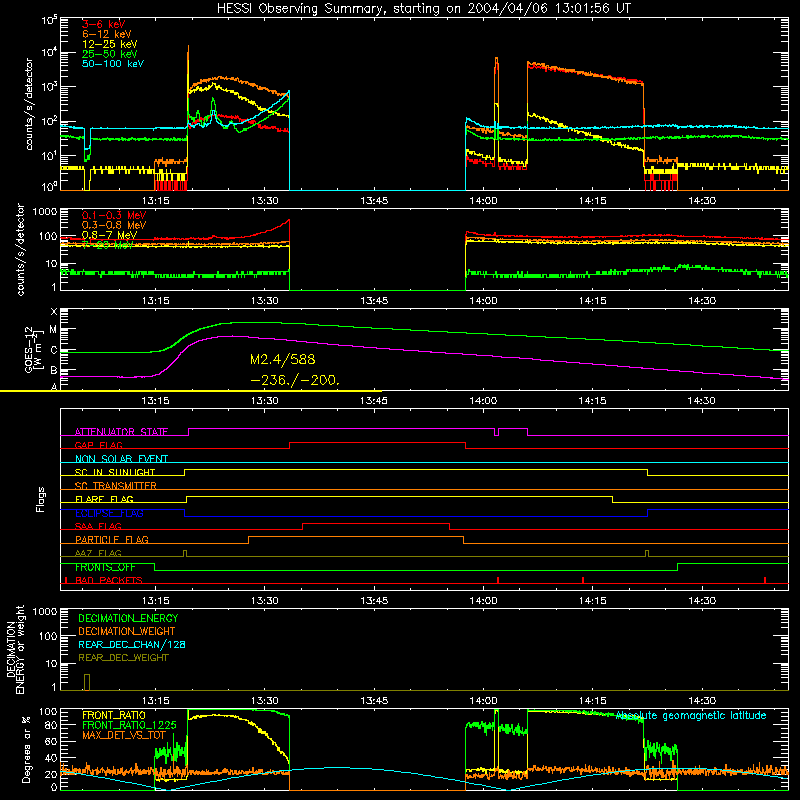Click the -236./-200. flare position annotation

pos(295,381)
